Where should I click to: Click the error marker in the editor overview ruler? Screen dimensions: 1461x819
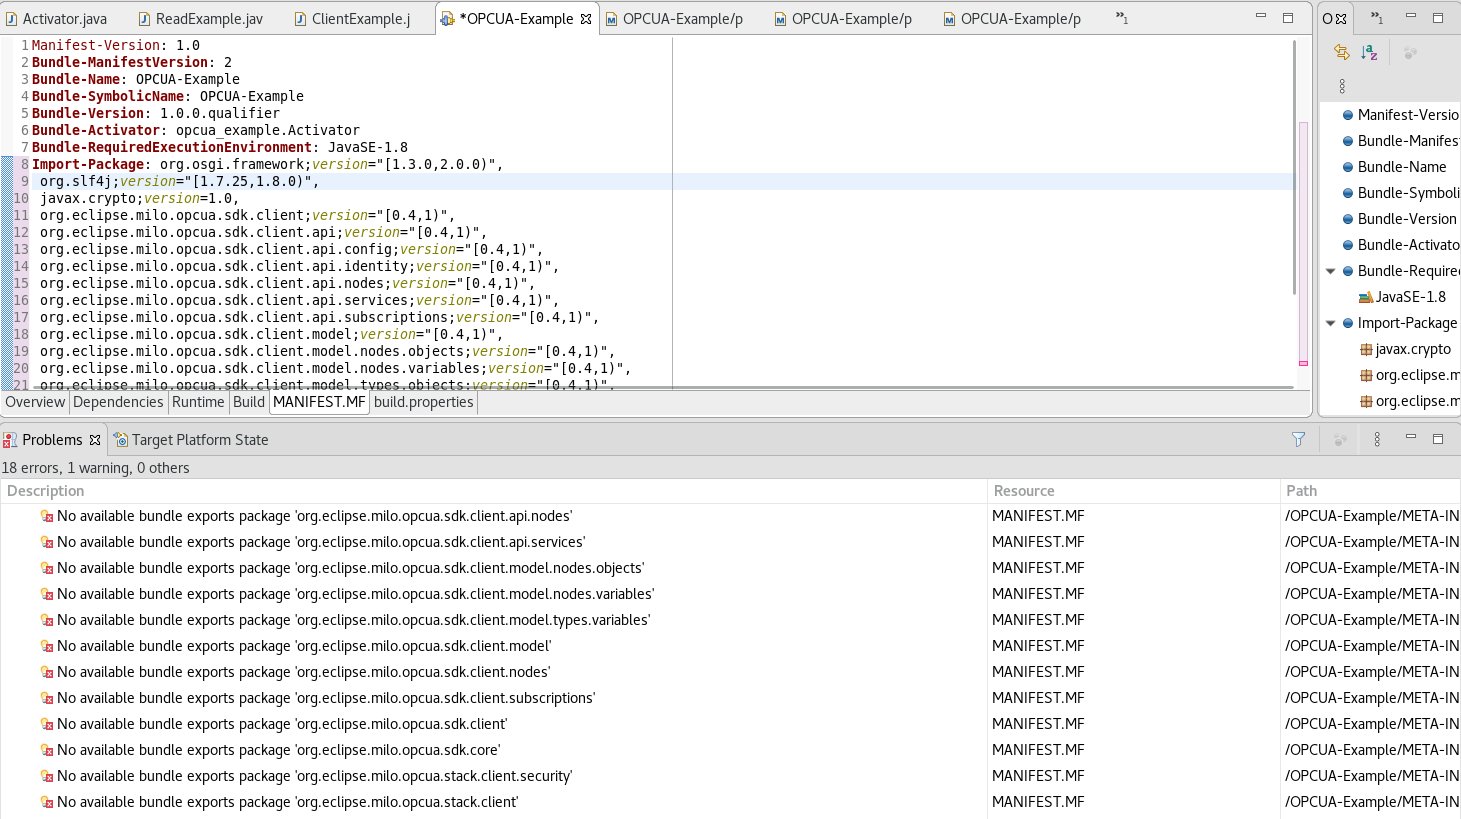1303,363
